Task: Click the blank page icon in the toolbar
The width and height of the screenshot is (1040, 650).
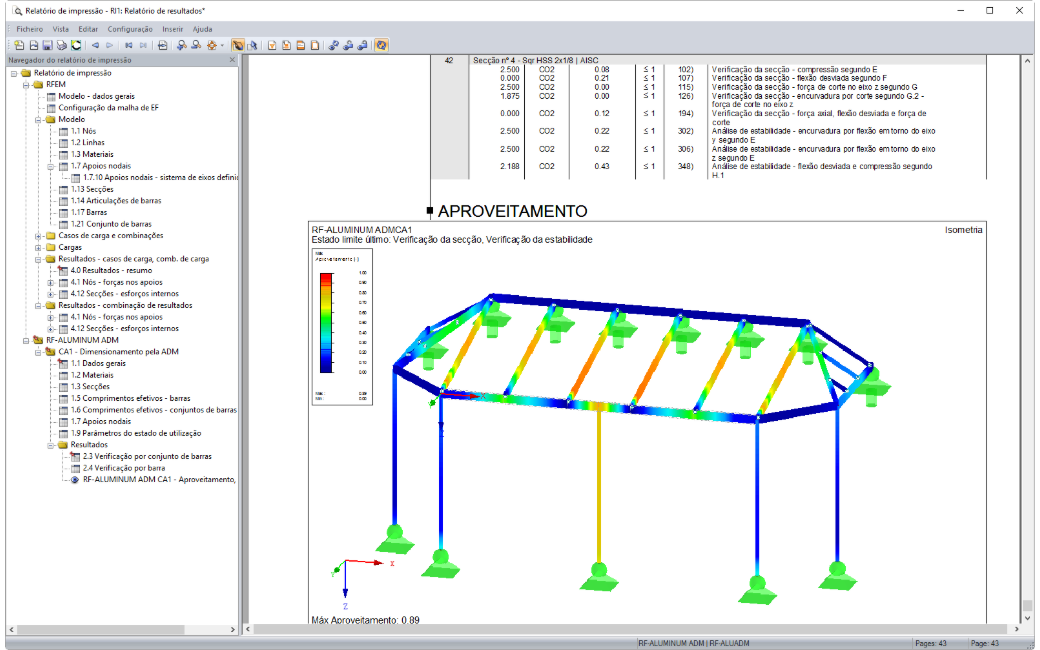Action: pos(315,45)
